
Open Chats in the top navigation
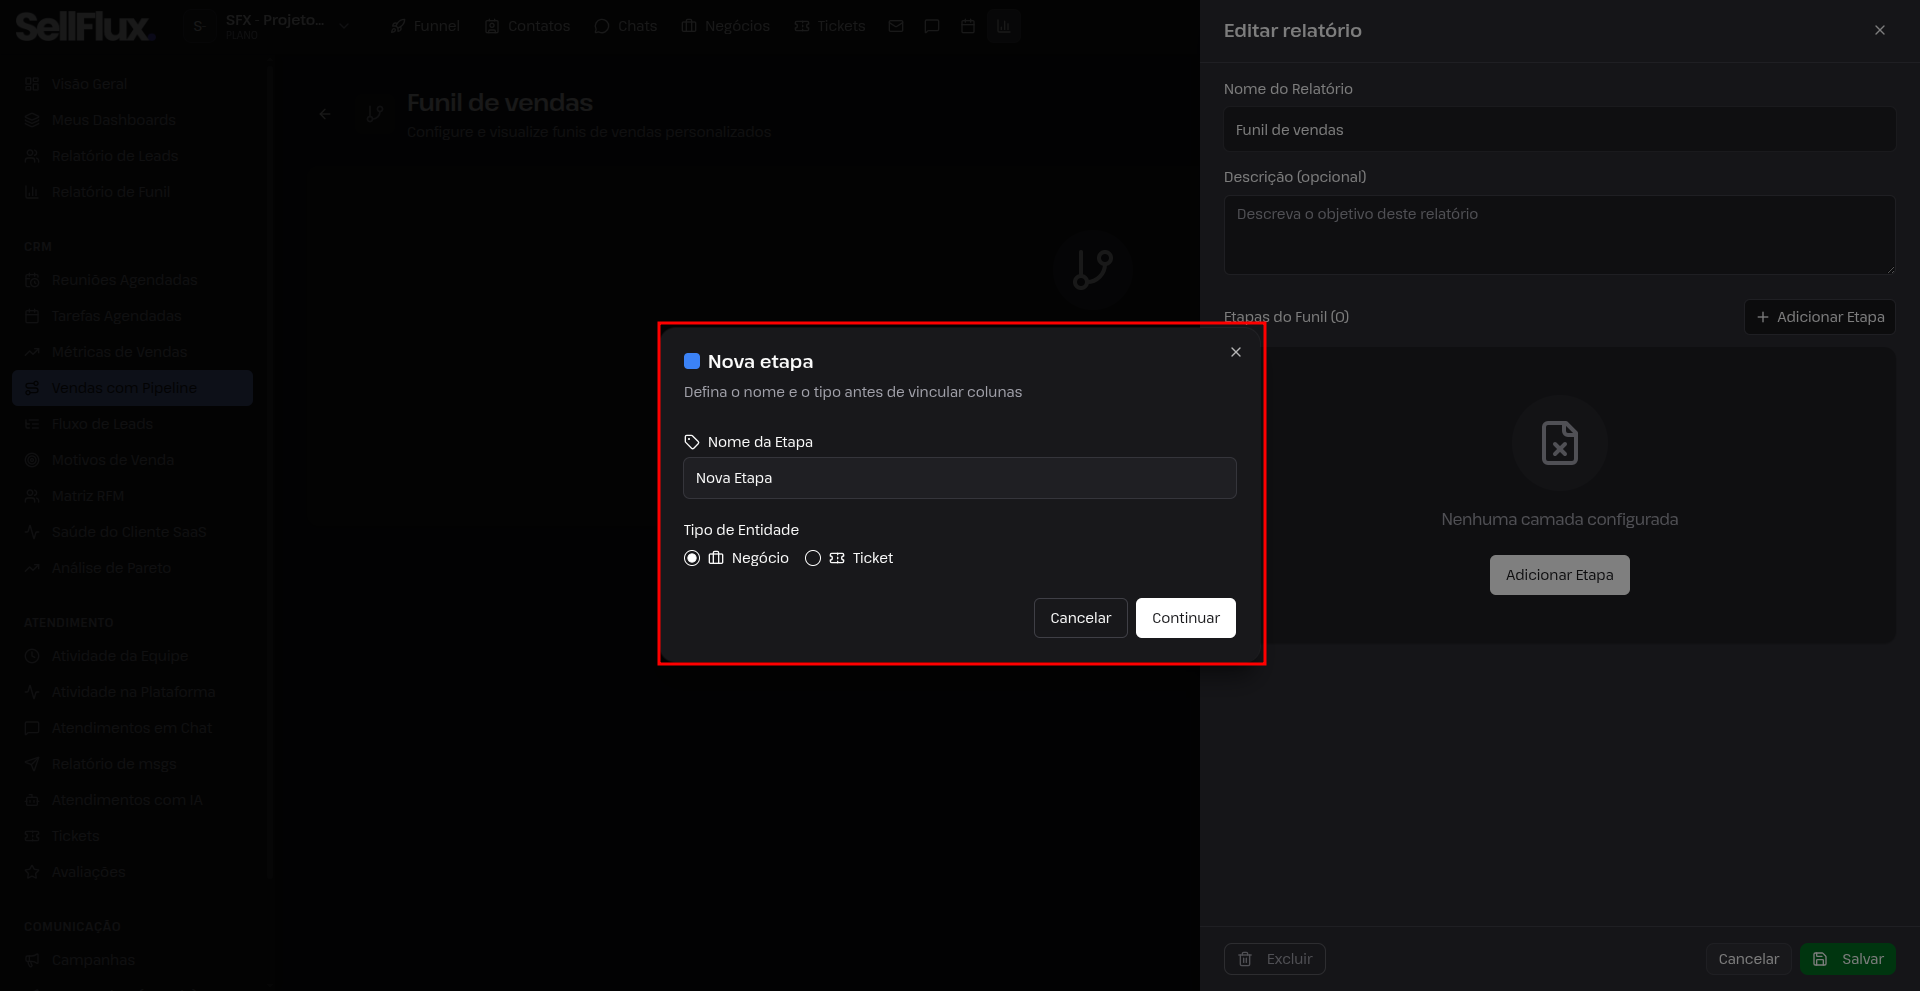pos(625,26)
